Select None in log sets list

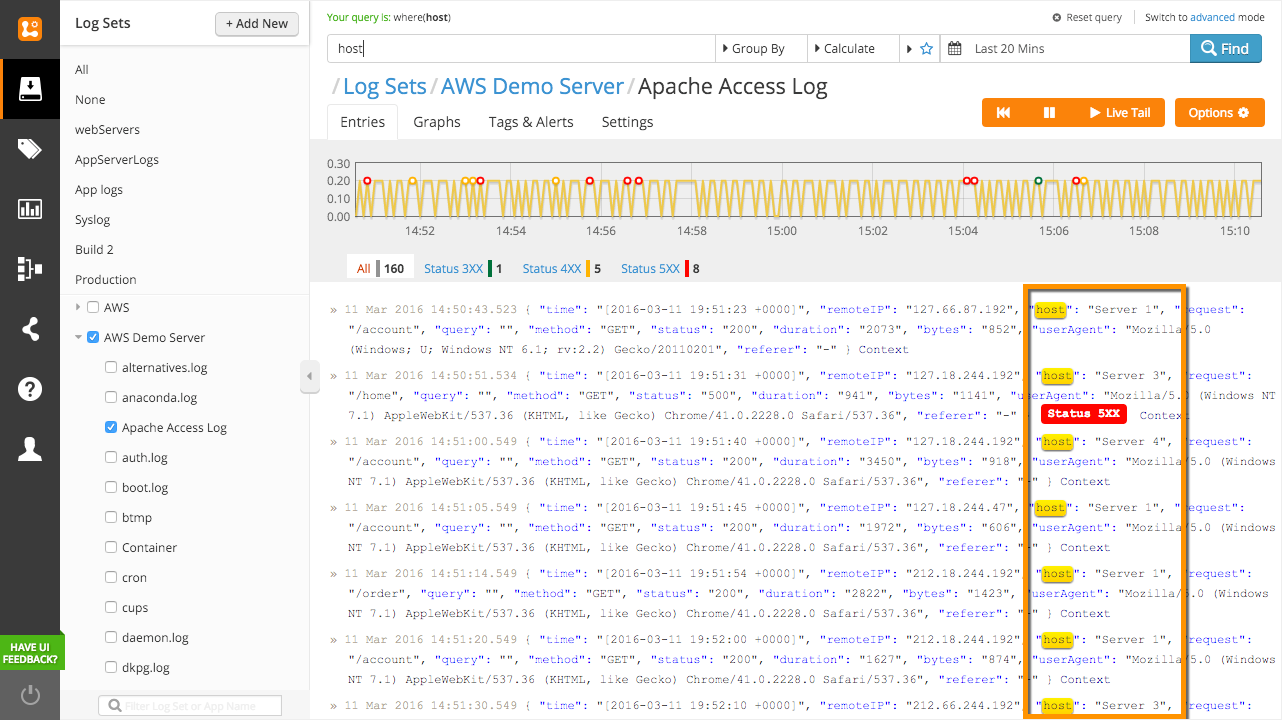coord(90,100)
